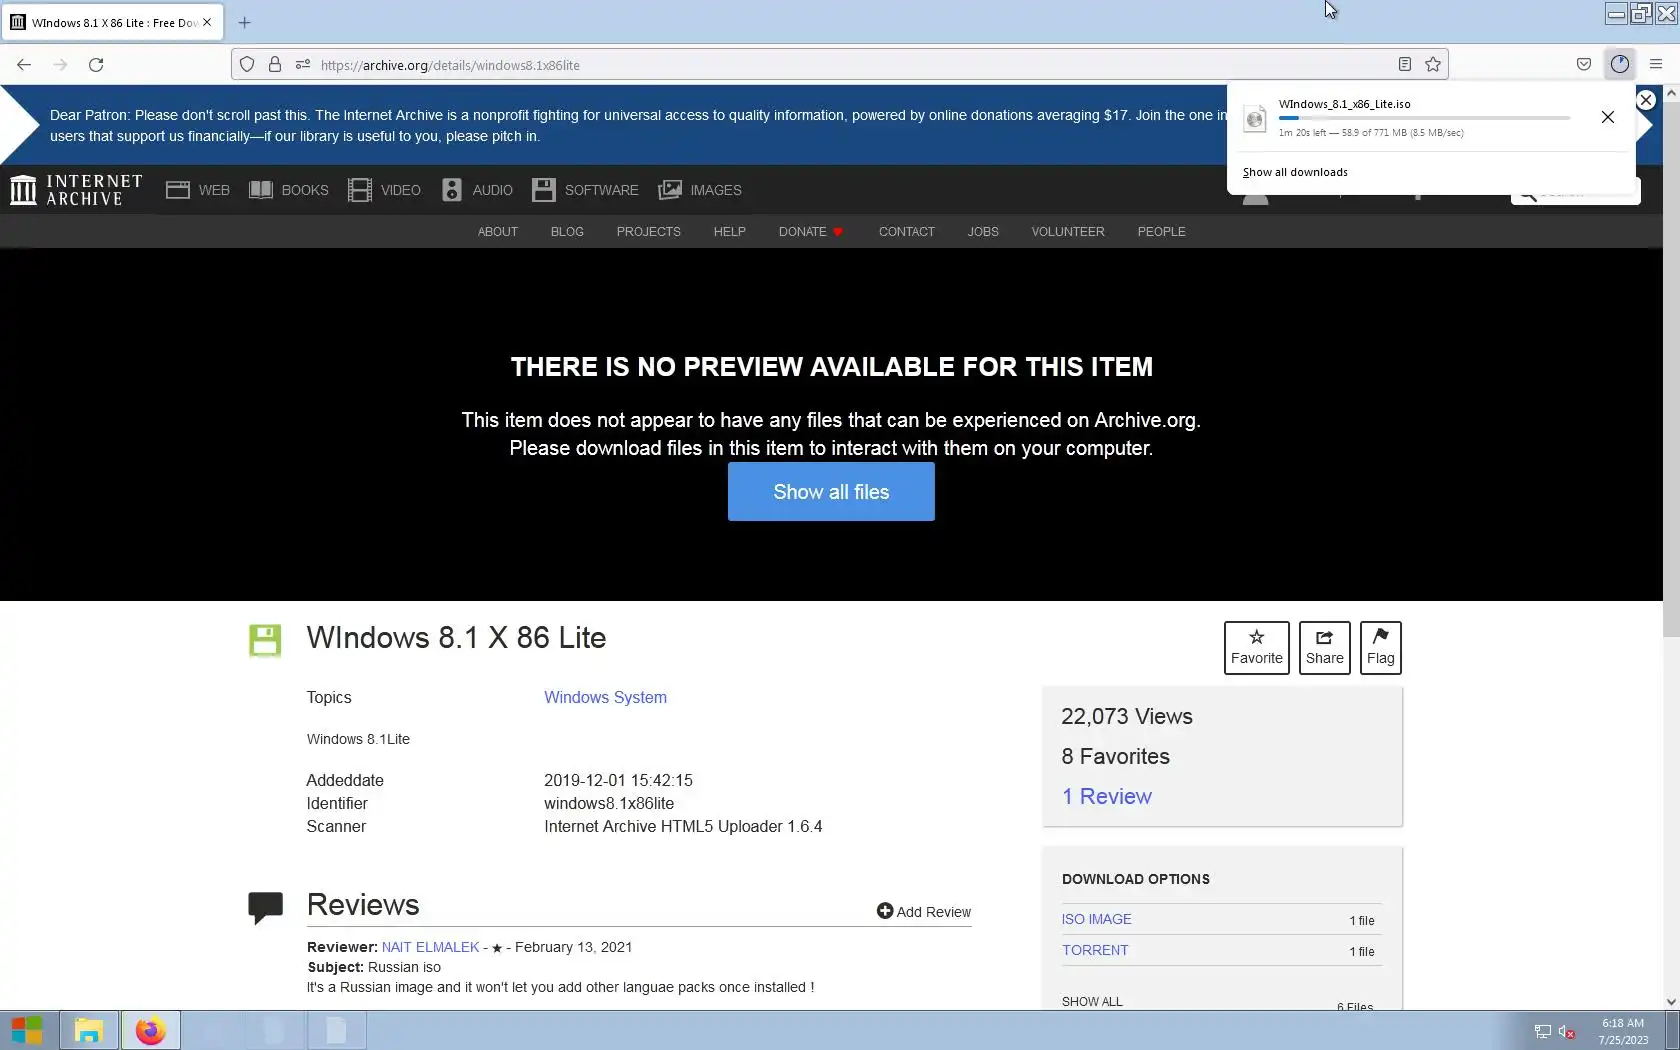
Task: Open the IMAGES media section
Action: point(700,190)
